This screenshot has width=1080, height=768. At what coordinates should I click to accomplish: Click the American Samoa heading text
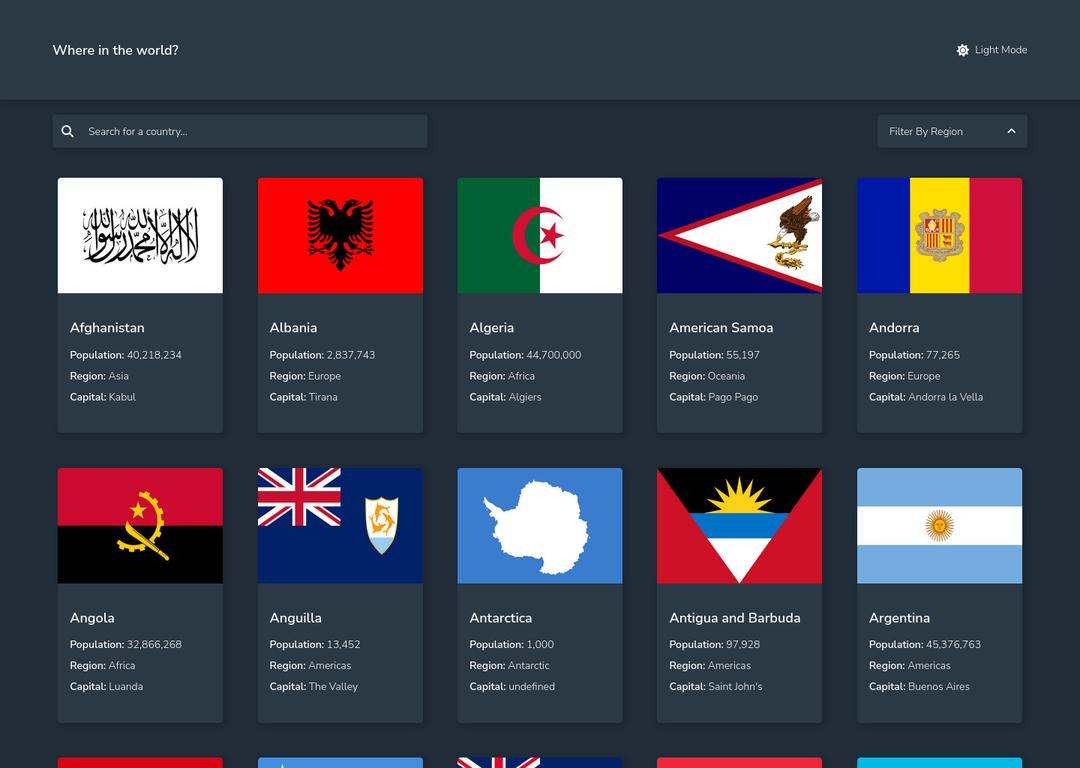pos(721,328)
